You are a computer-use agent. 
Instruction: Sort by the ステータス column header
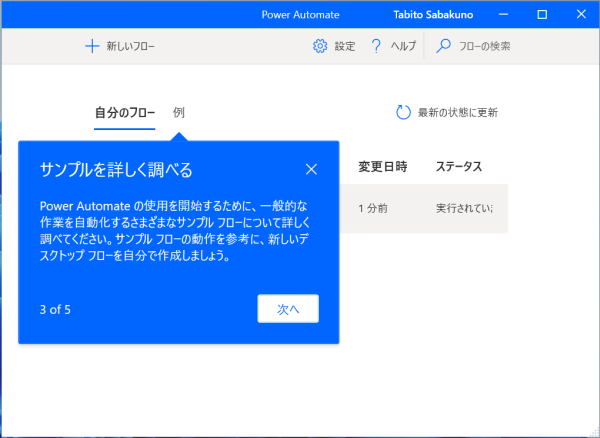pyautogui.click(x=459, y=167)
